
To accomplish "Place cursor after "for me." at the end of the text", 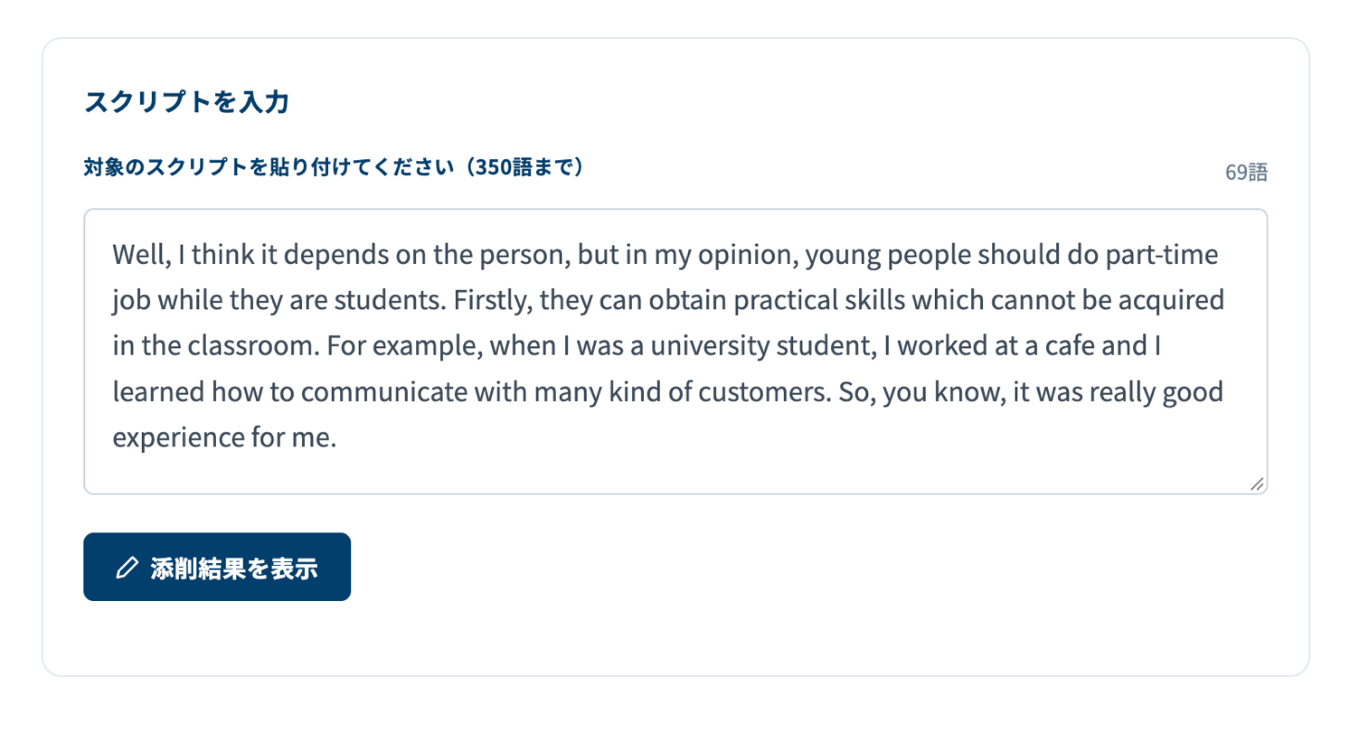I will 338,438.
